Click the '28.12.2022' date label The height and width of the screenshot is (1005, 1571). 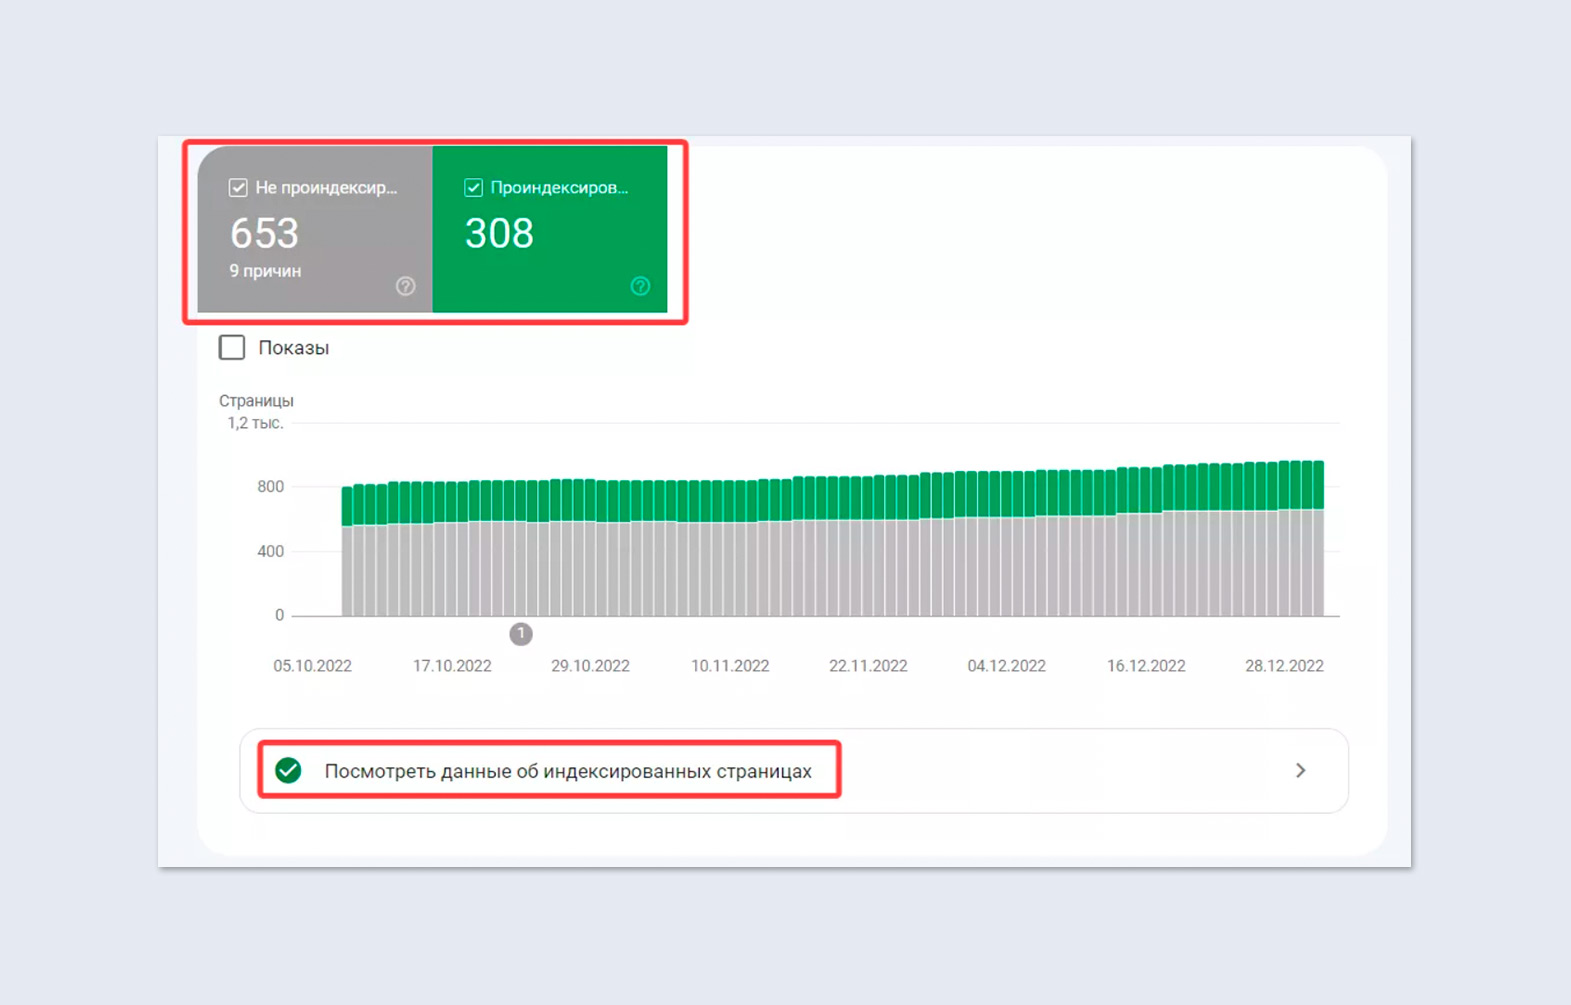[x=1284, y=666]
